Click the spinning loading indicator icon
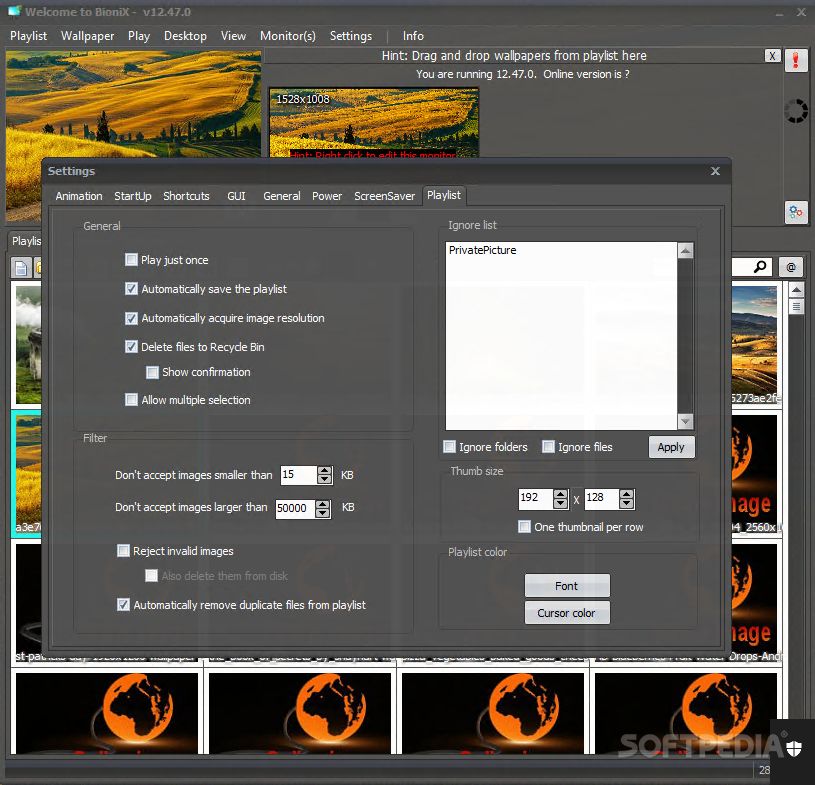 [x=796, y=111]
